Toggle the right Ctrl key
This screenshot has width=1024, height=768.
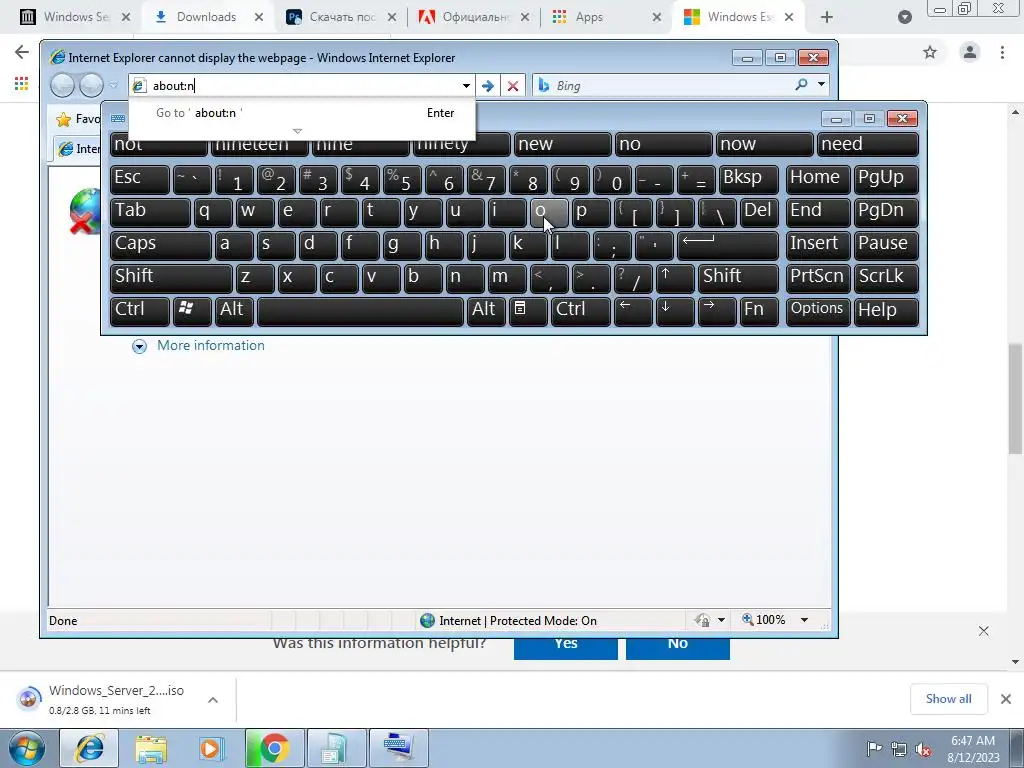pyautogui.click(x=581, y=311)
